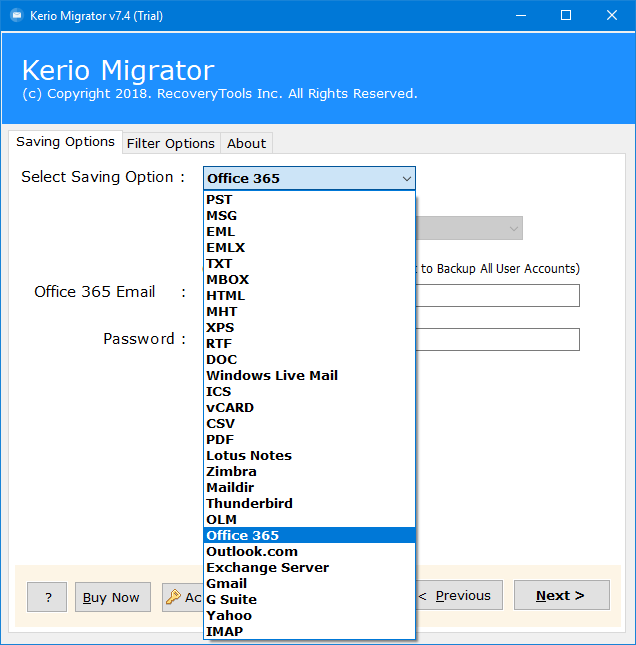Image resolution: width=636 pixels, height=645 pixels.
Task: Pick ICS in the saving list
Action: pos(309,392)
